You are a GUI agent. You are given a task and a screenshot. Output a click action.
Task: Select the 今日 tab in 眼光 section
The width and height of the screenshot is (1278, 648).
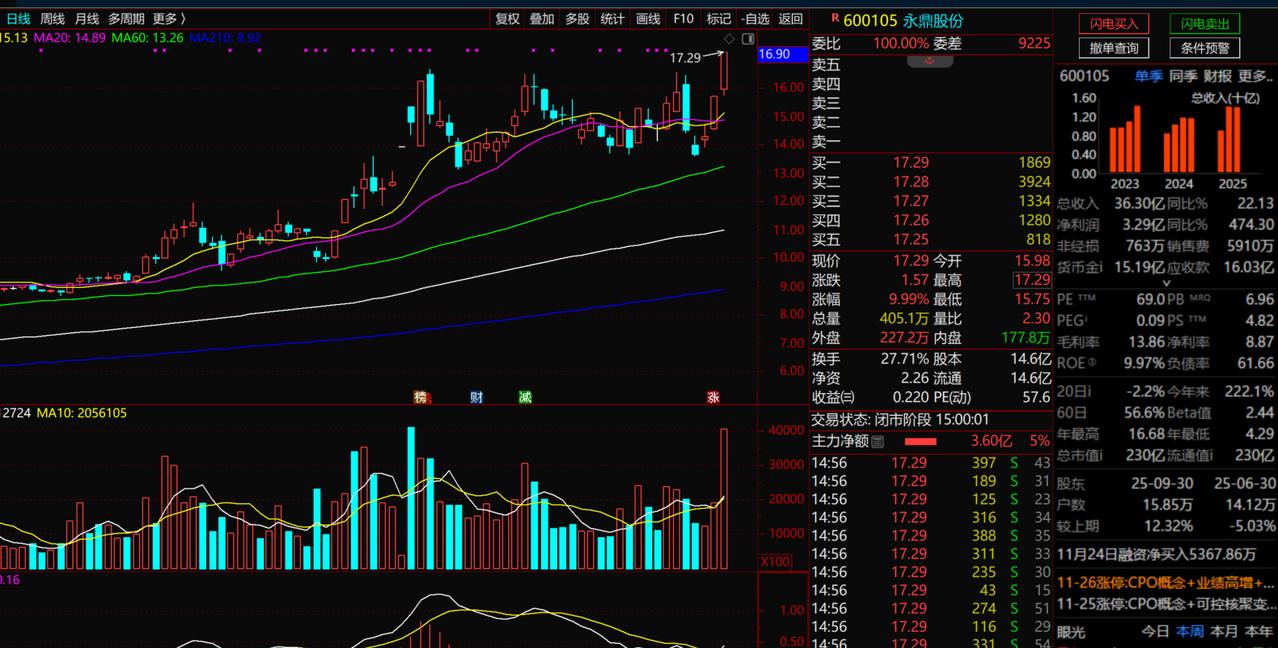(1155, 632)
